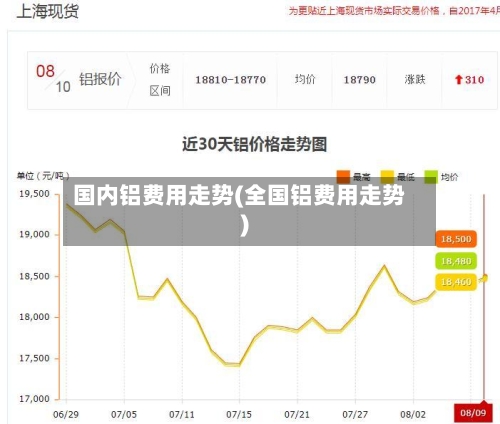Click the red 08/09 date marker

[473, 413]
